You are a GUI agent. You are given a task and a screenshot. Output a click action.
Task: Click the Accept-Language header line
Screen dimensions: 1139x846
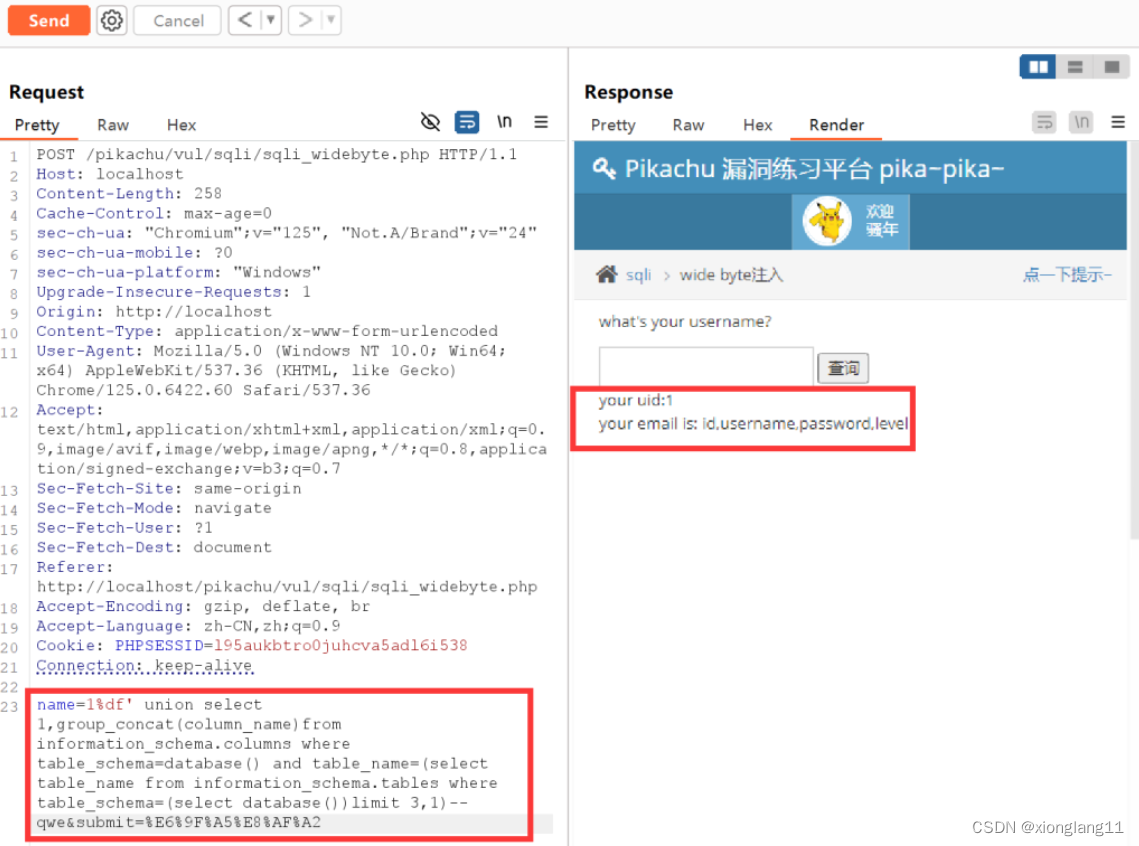click(x=188, y=625)
